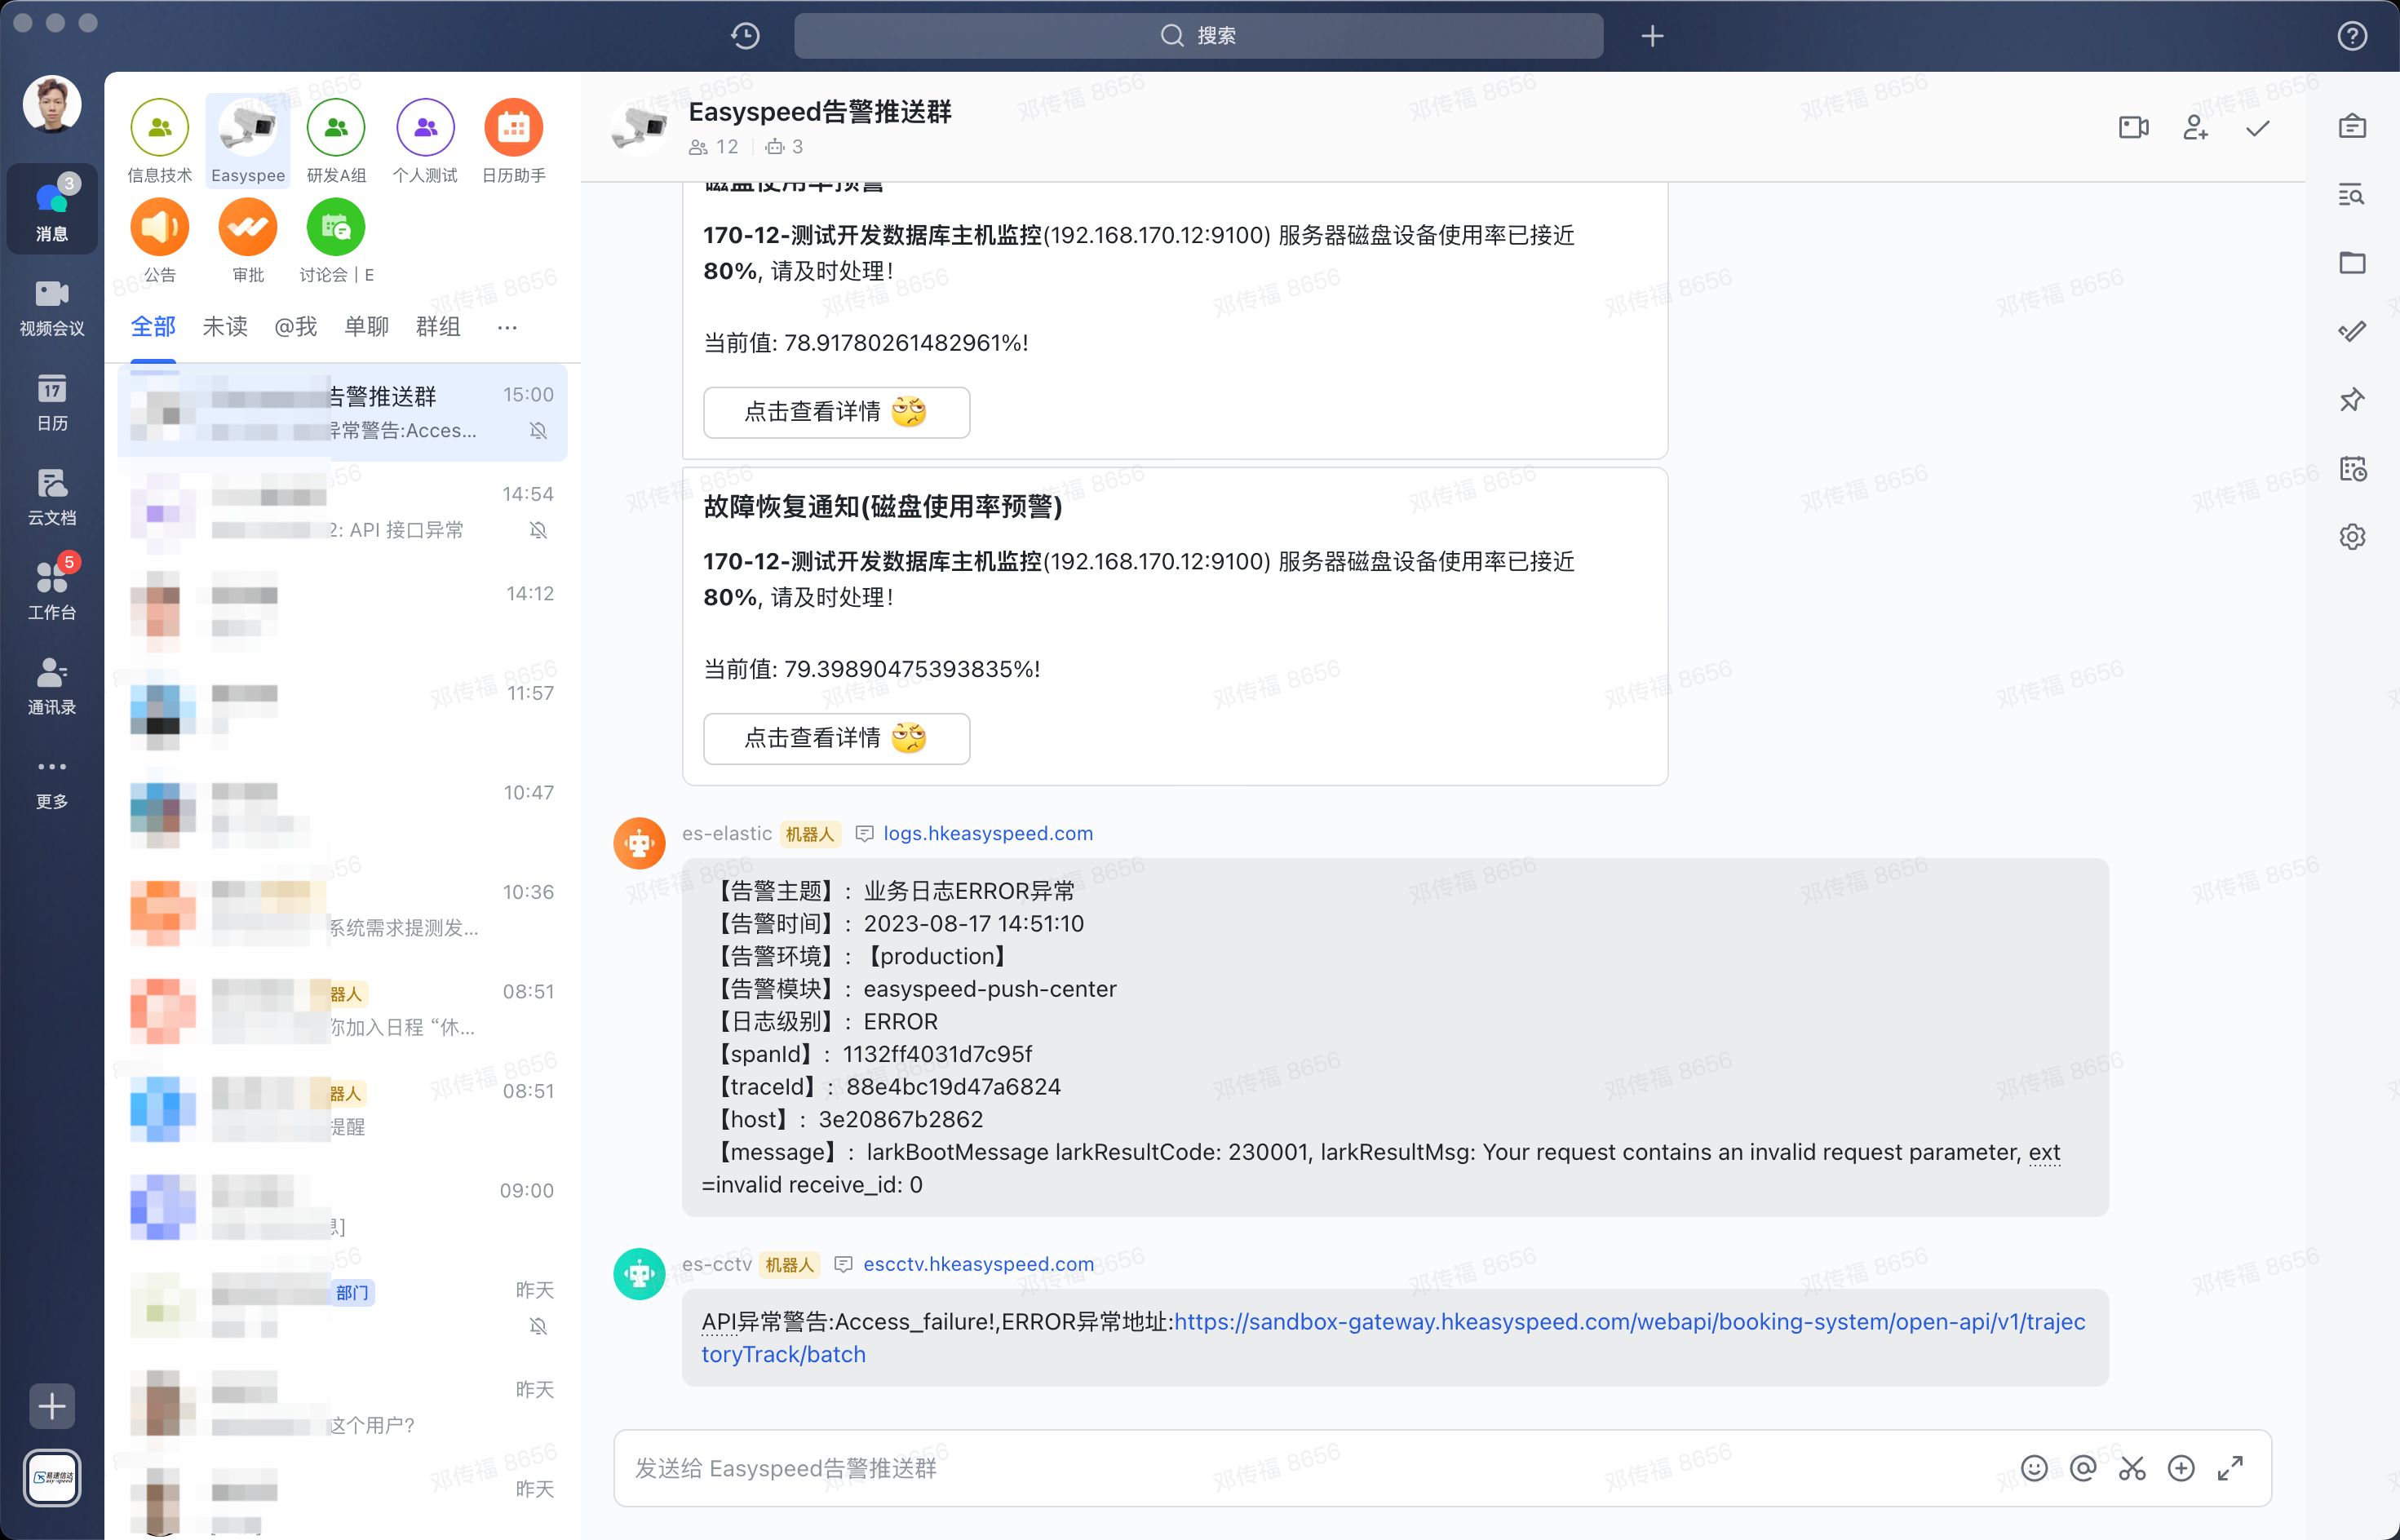This screenshot has height=1540, width=2400.
Task: Expand 更多 more options in sidebar
Action: coord(52,783)
